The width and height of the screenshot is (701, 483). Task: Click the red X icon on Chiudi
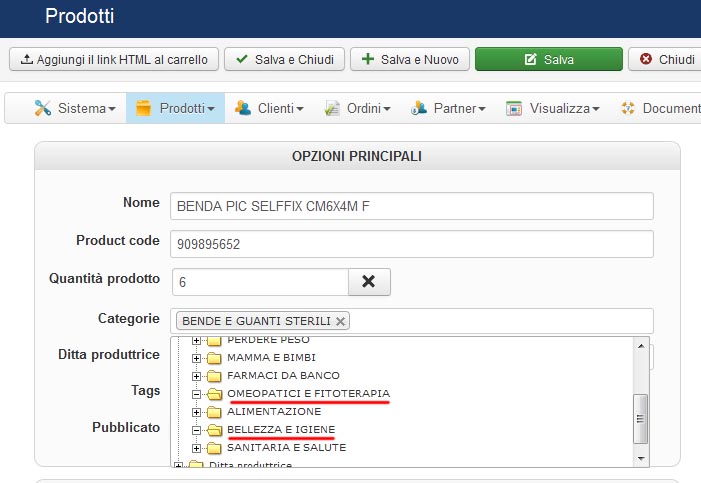646,59
